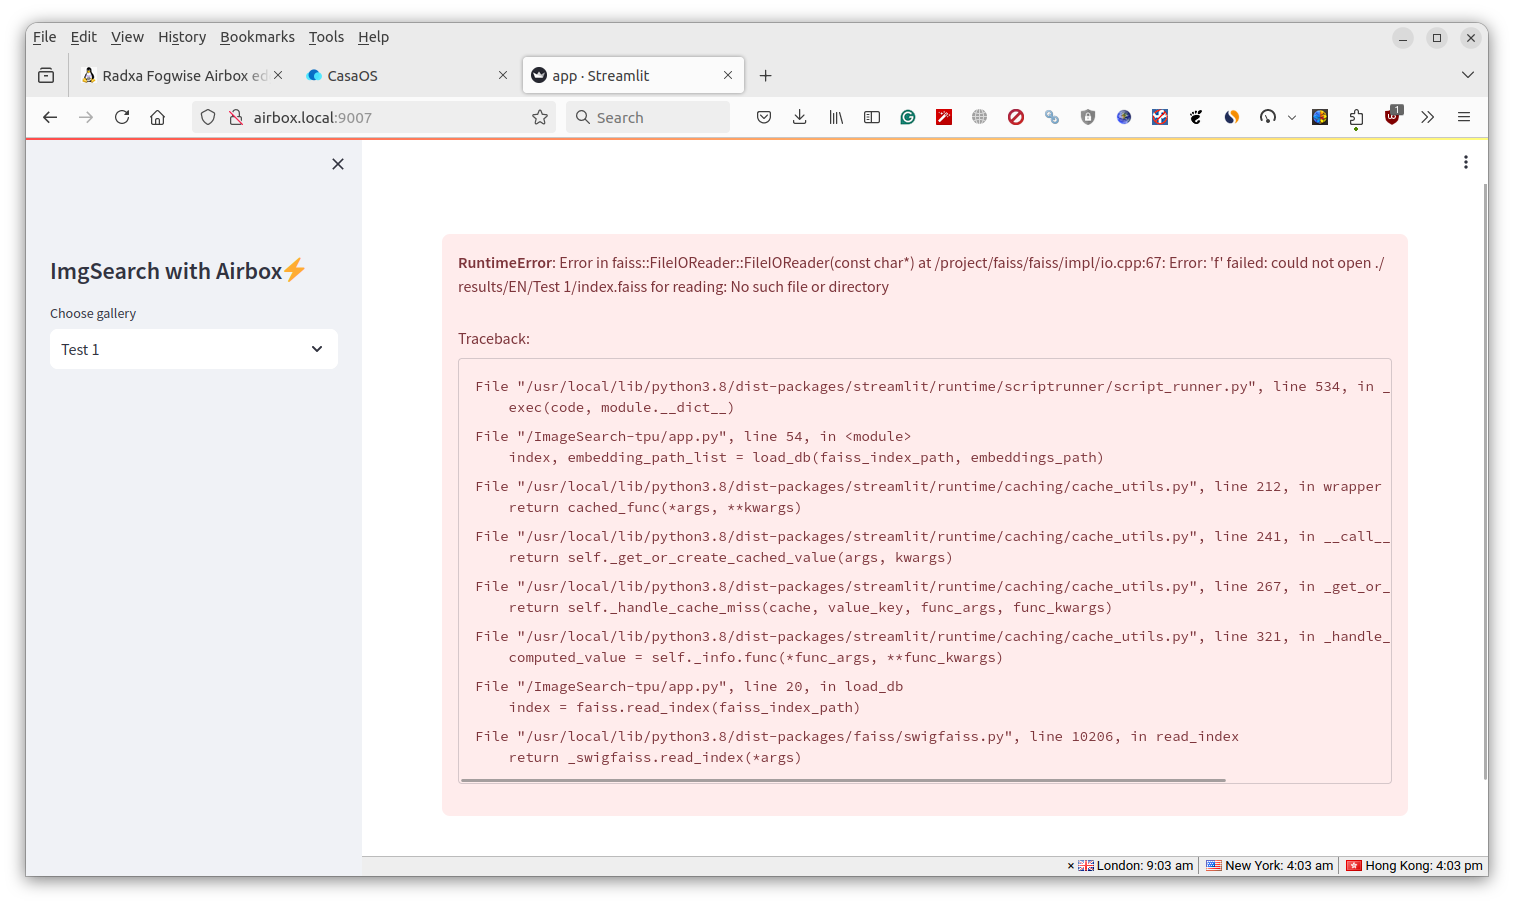1514x905 pixels.
Task: Click the airbox.local:9007 address bar
Action: pos(375,117)
